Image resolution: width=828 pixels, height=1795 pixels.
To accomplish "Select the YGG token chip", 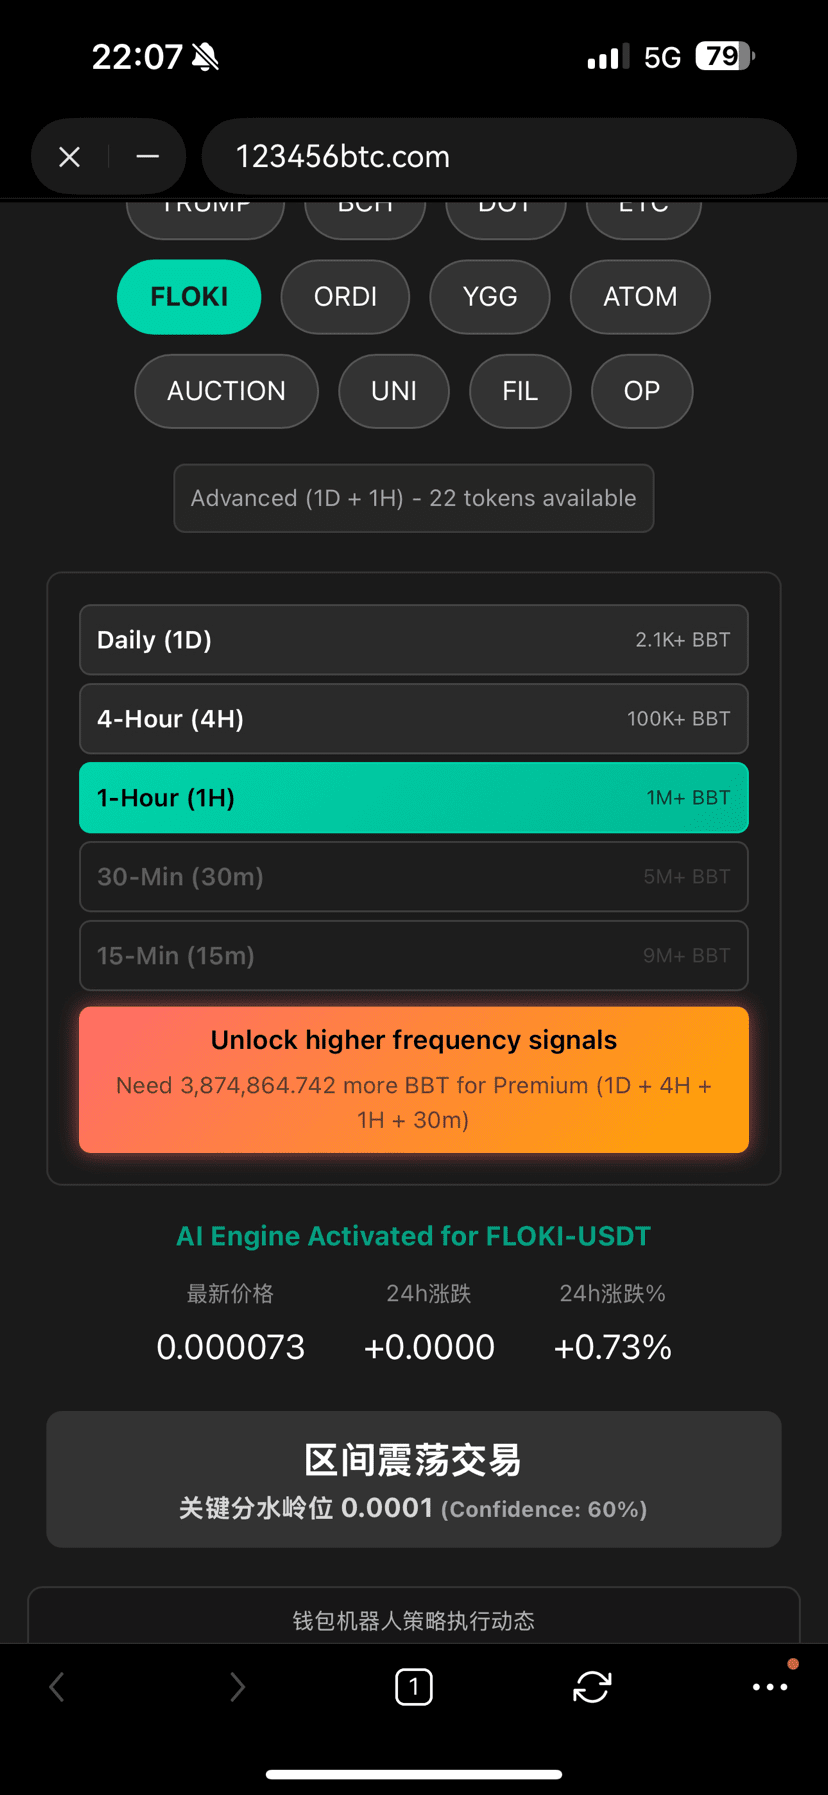I will (490, 297).
